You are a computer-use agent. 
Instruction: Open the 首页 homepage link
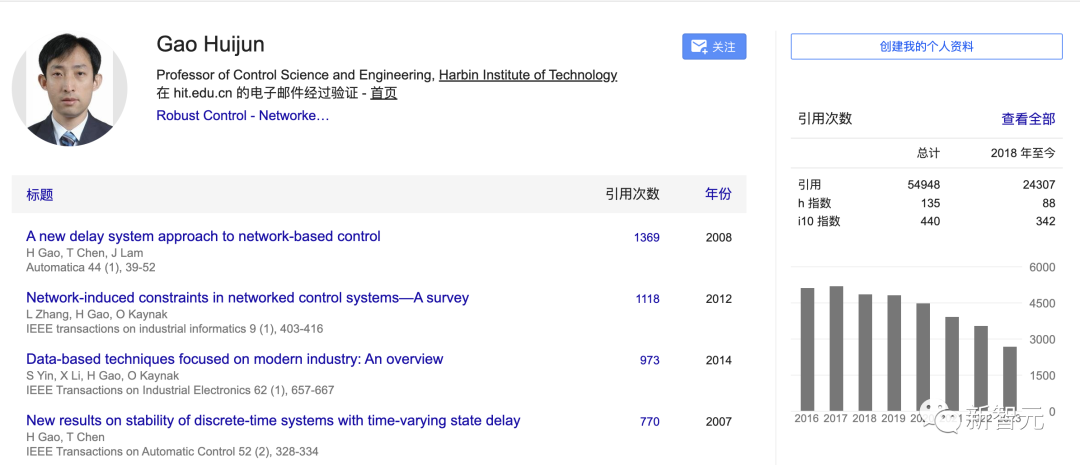pos(384,94)
